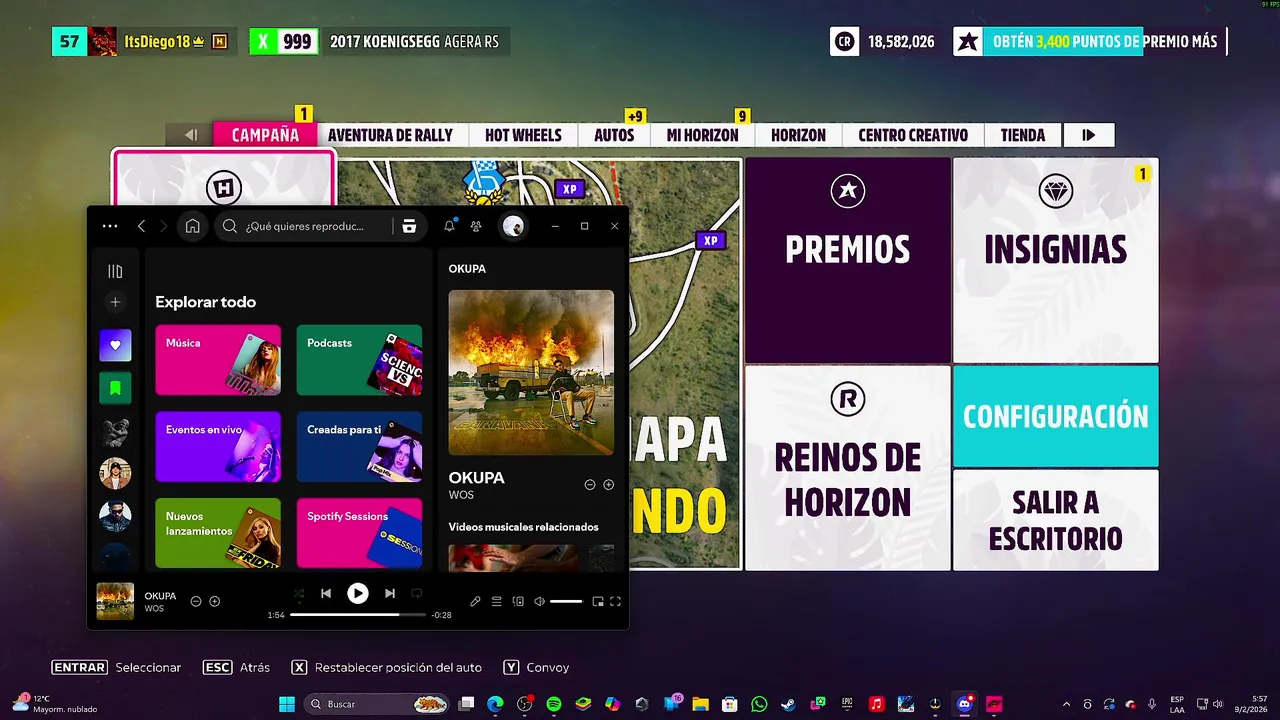Open the CONFIGURACIÓN tile
The width and height of the screenshot is (1280, 720).
point(1056,416)
